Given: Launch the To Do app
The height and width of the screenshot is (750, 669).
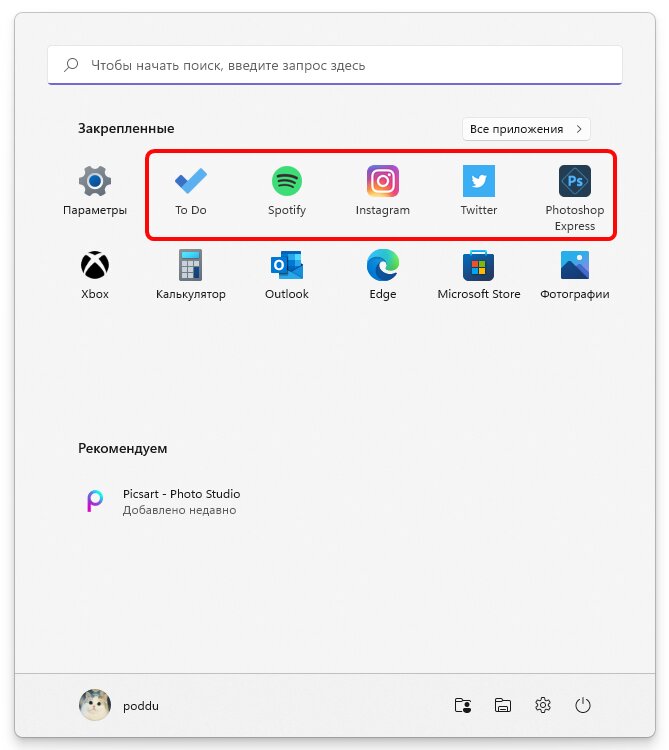Looking at the screenshot, I should click(x=191, y=191).
